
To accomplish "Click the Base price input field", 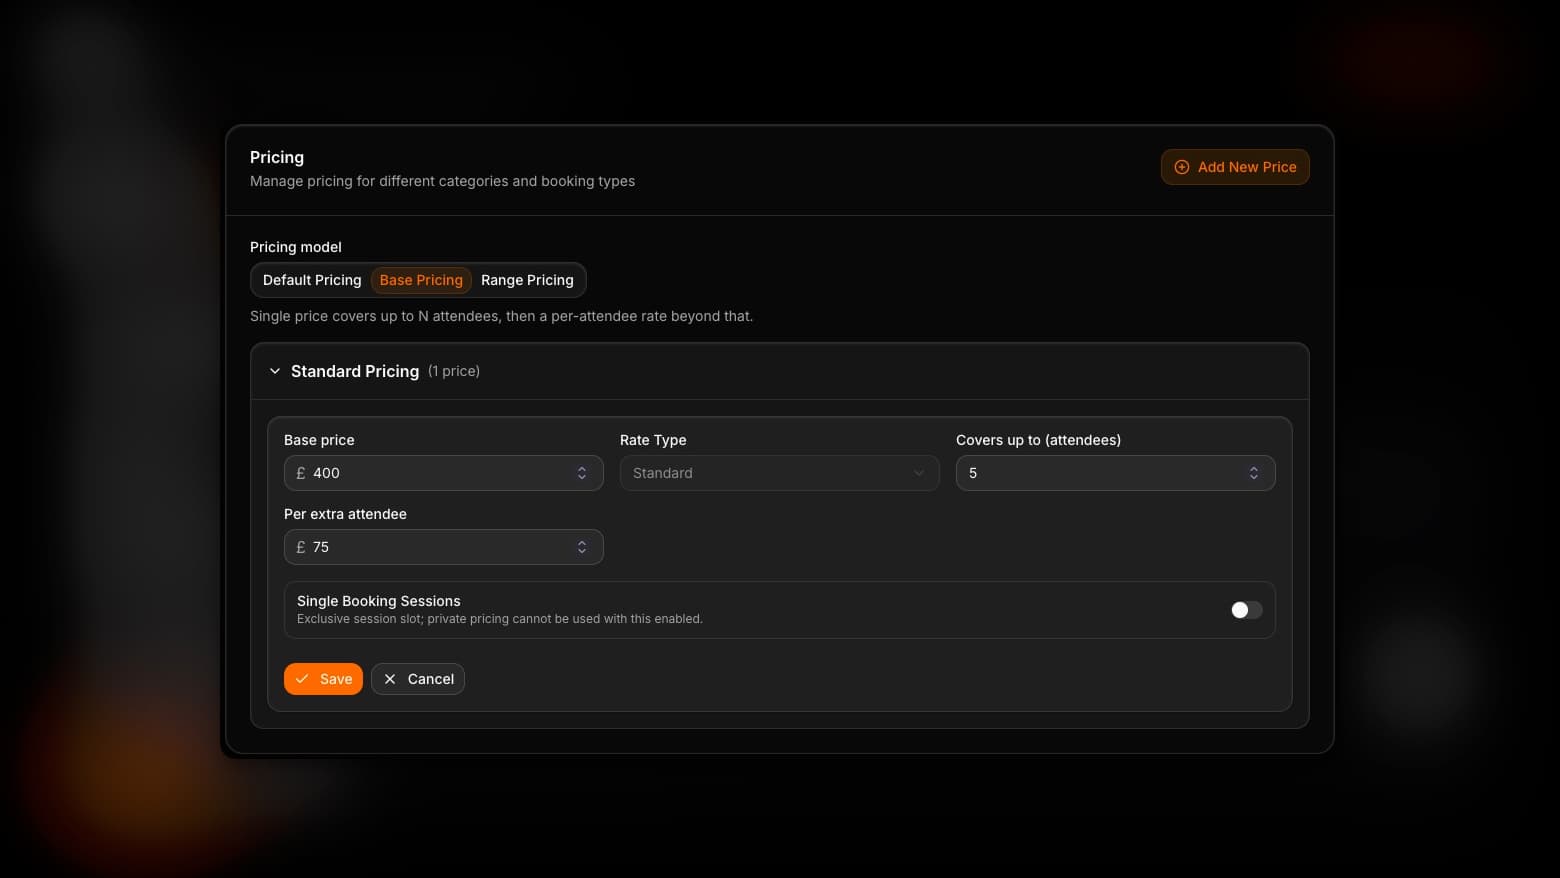I will click(x=444, y=473).
